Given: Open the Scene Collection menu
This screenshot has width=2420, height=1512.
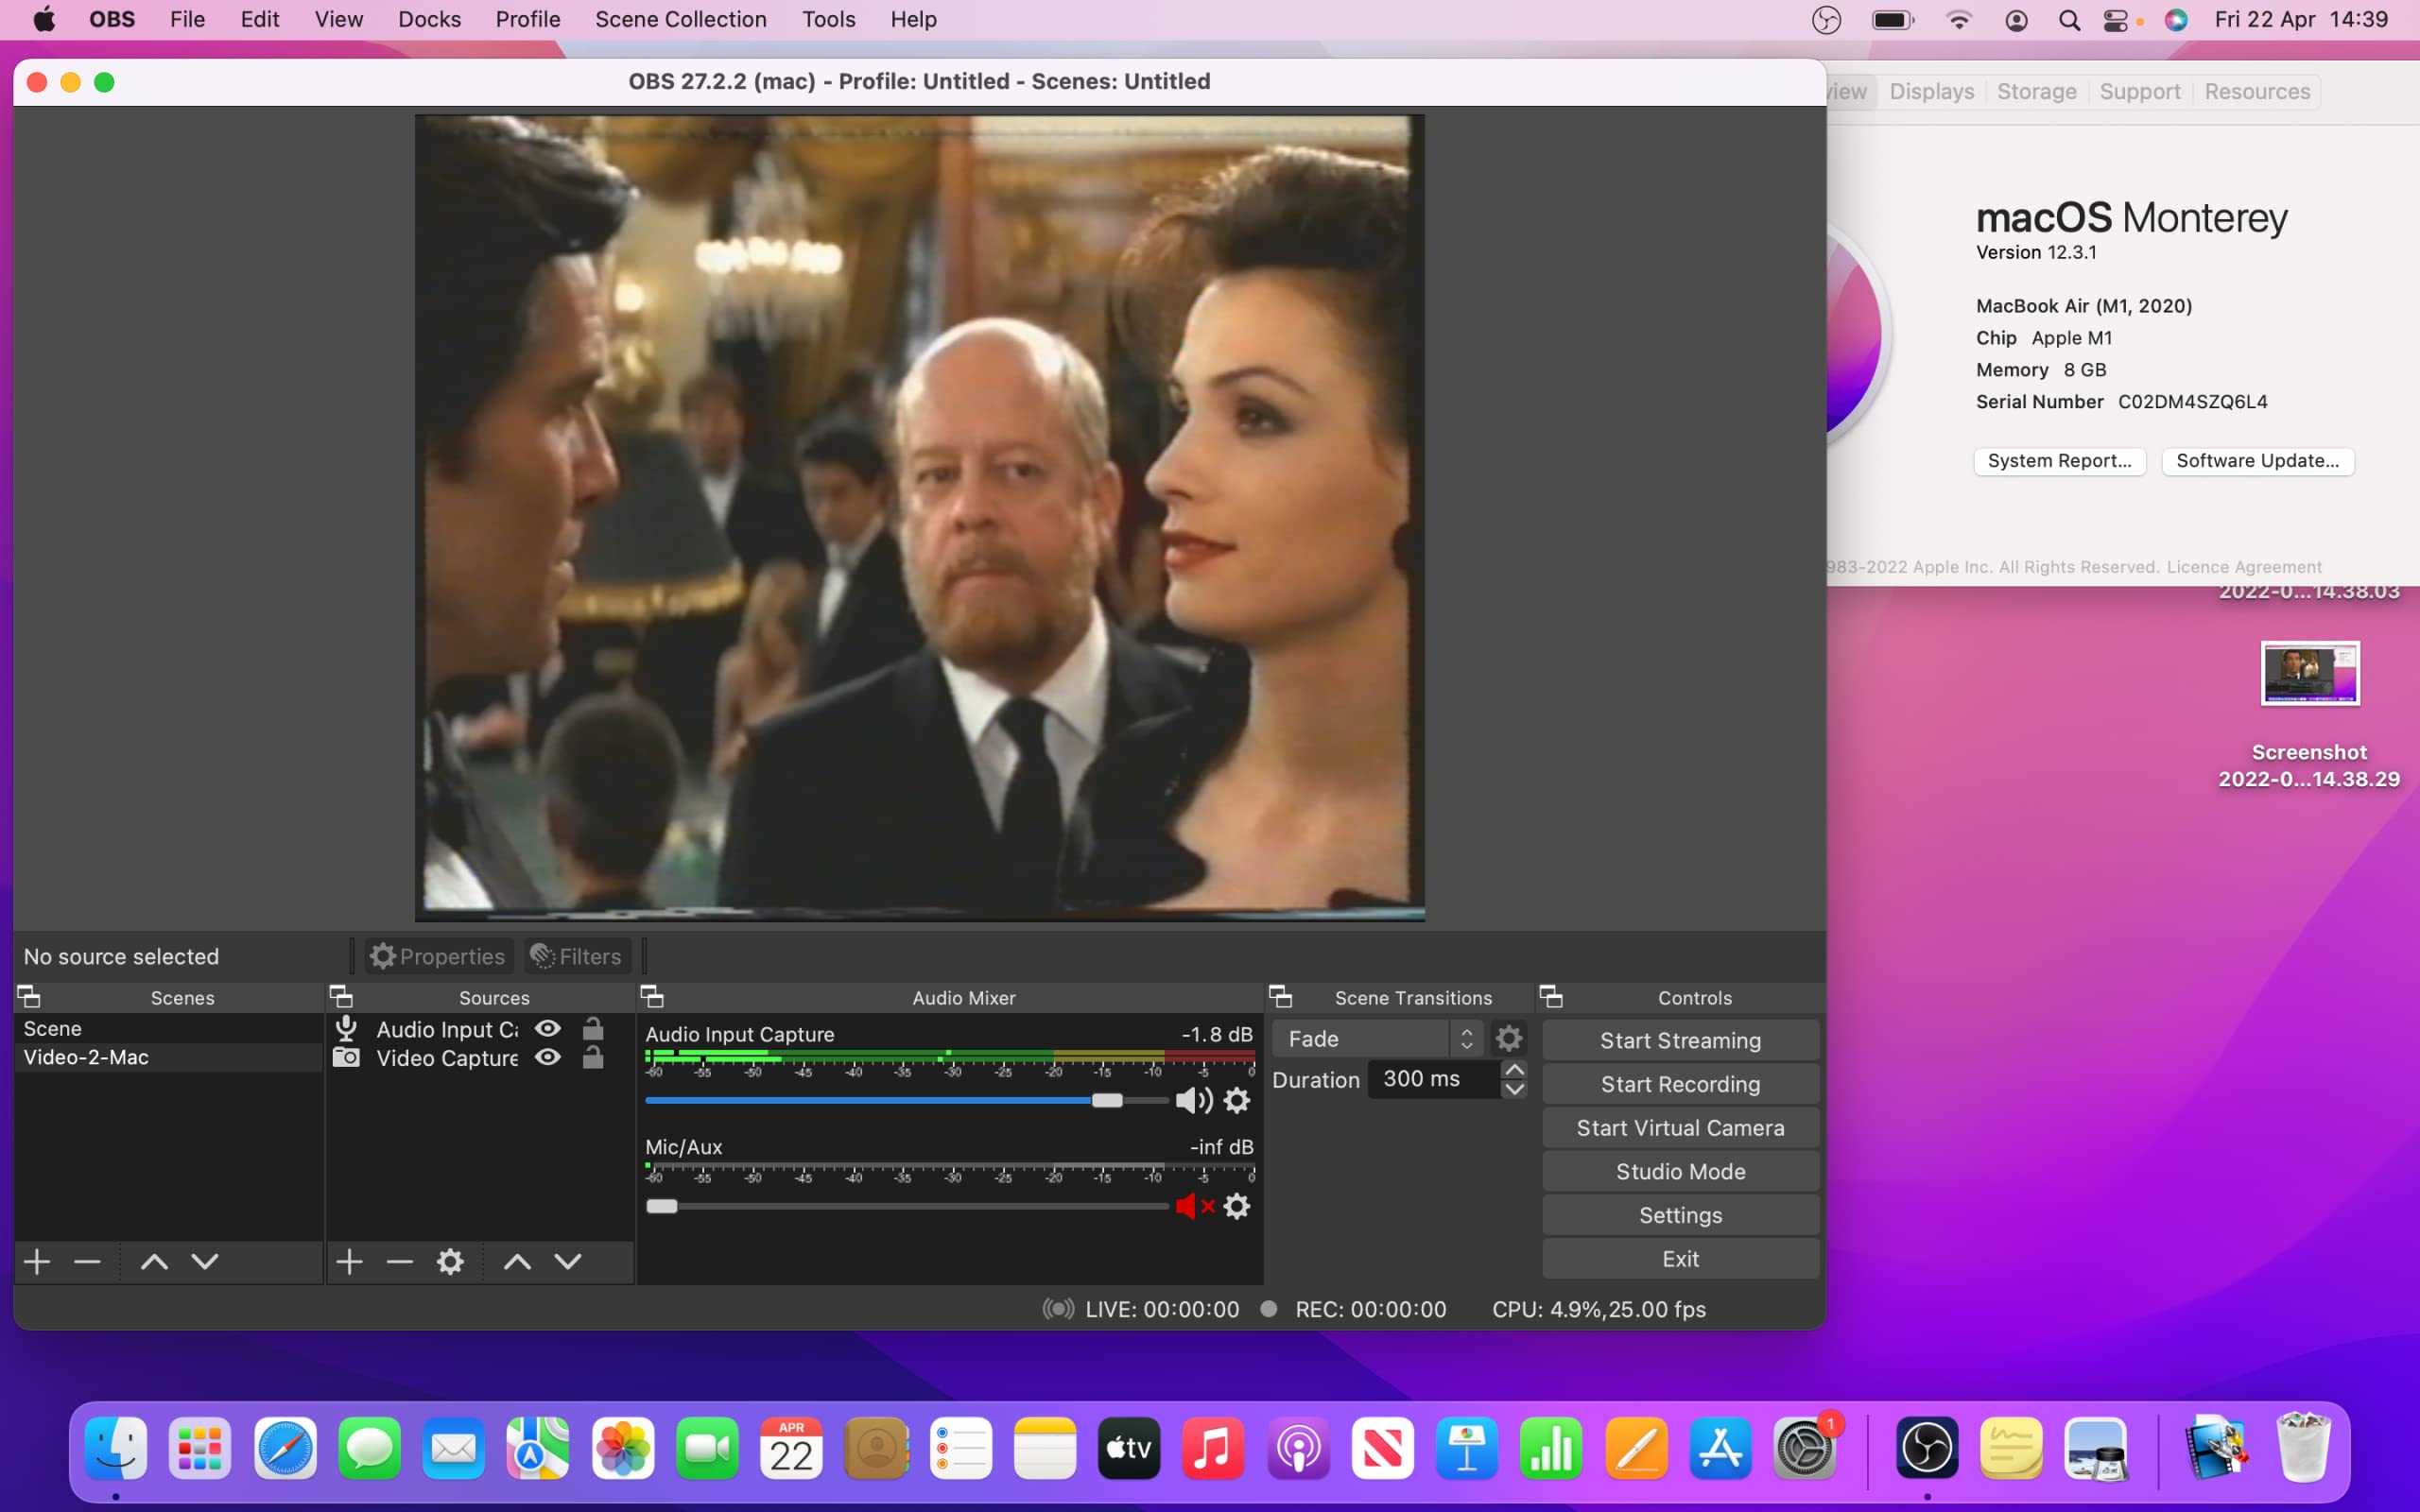Looking at the screenshot, I should pos(681,20).
